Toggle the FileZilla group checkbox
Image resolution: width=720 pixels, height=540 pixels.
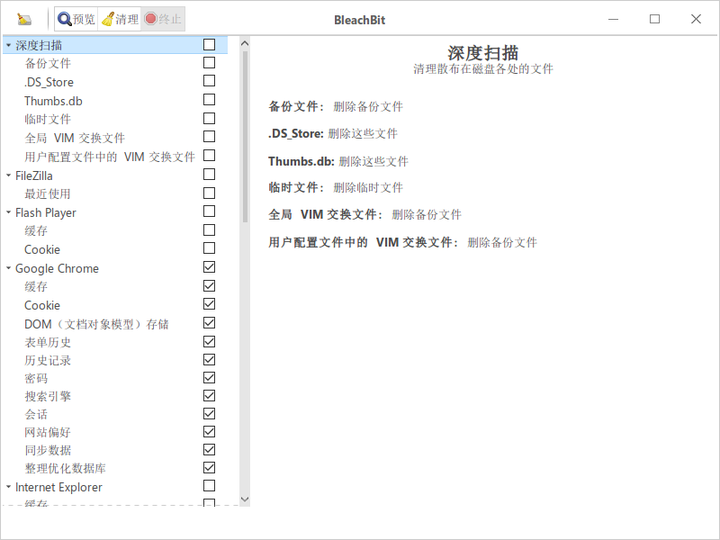[209, 174]
